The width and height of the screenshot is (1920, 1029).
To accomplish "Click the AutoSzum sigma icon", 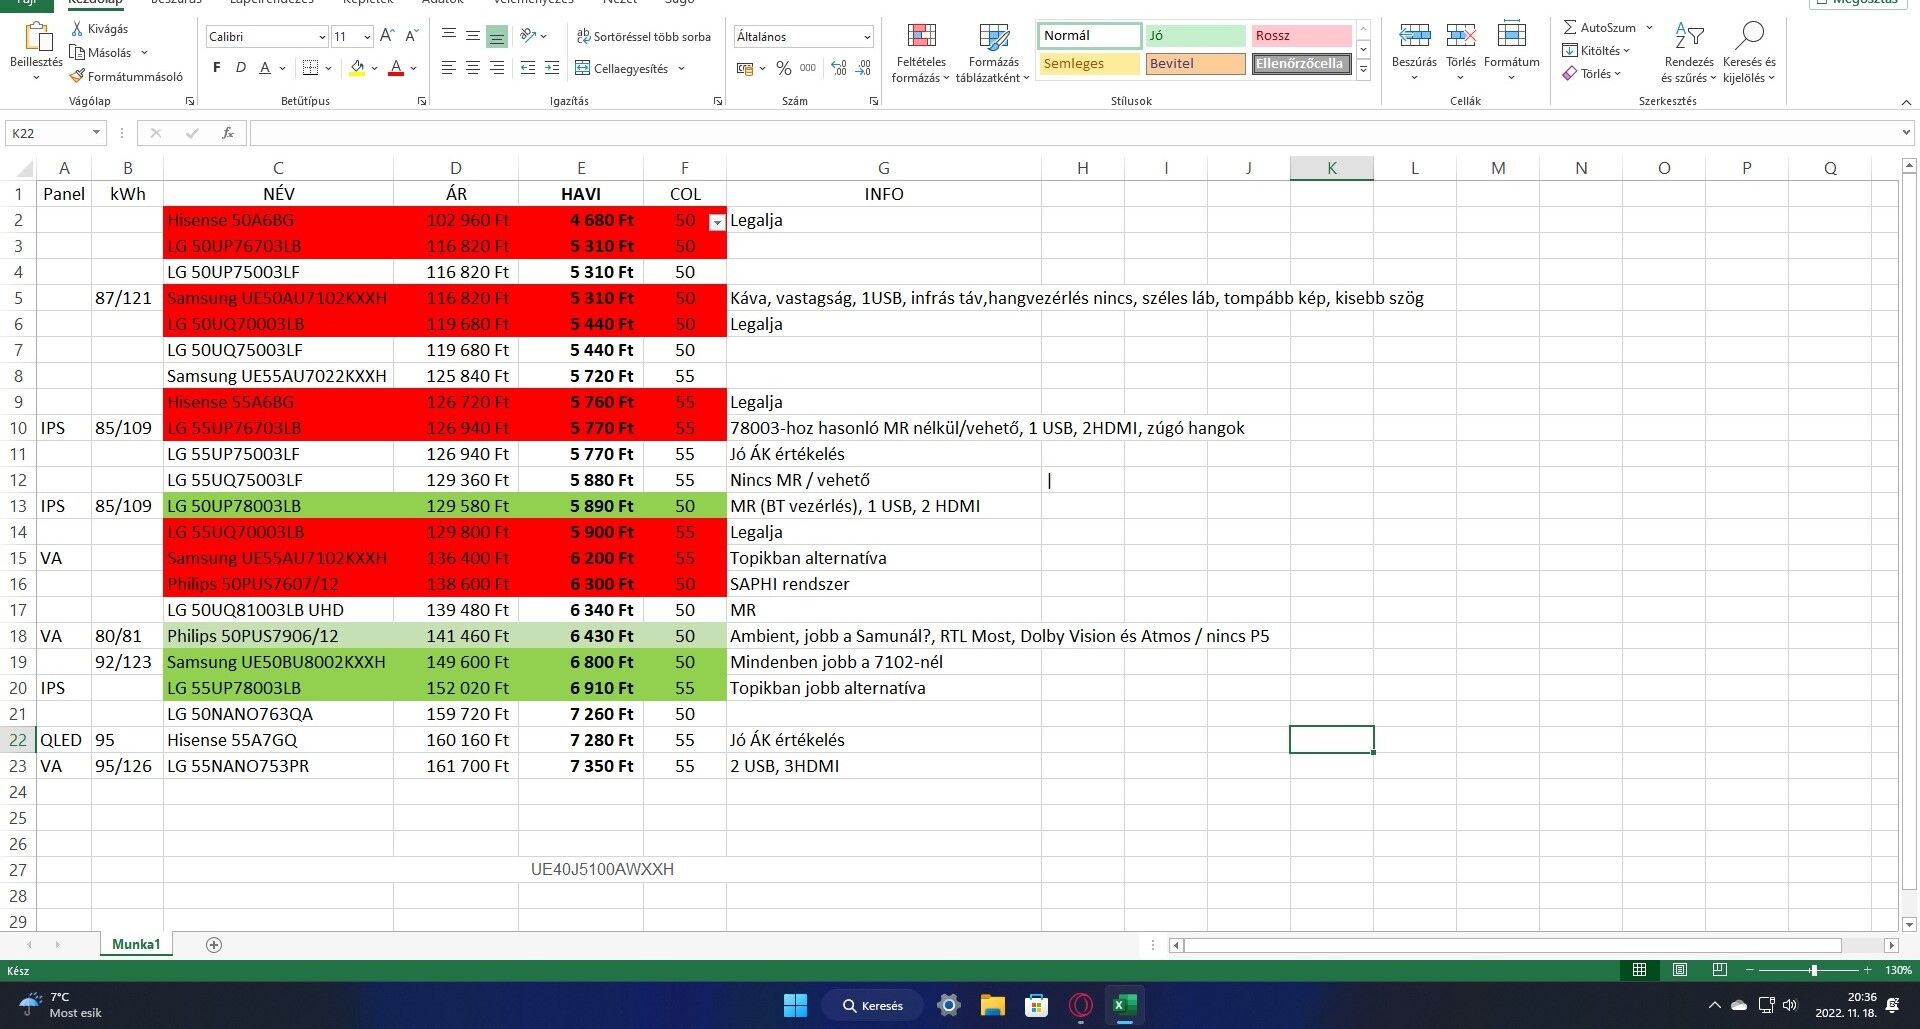I will point(1570,27).
